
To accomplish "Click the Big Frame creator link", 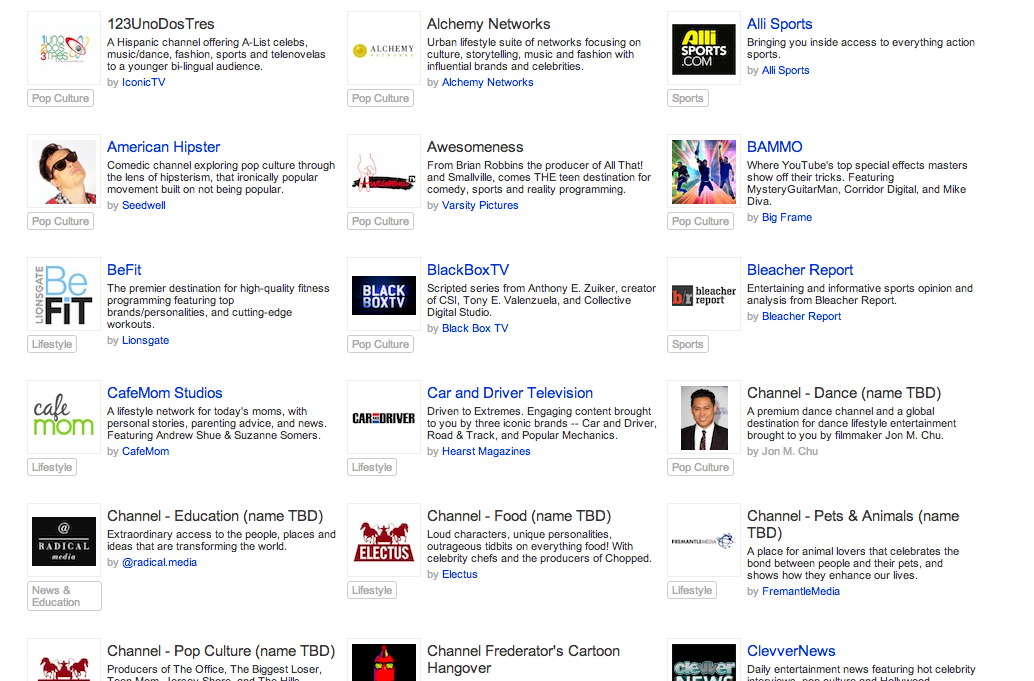I will (787, 218).
